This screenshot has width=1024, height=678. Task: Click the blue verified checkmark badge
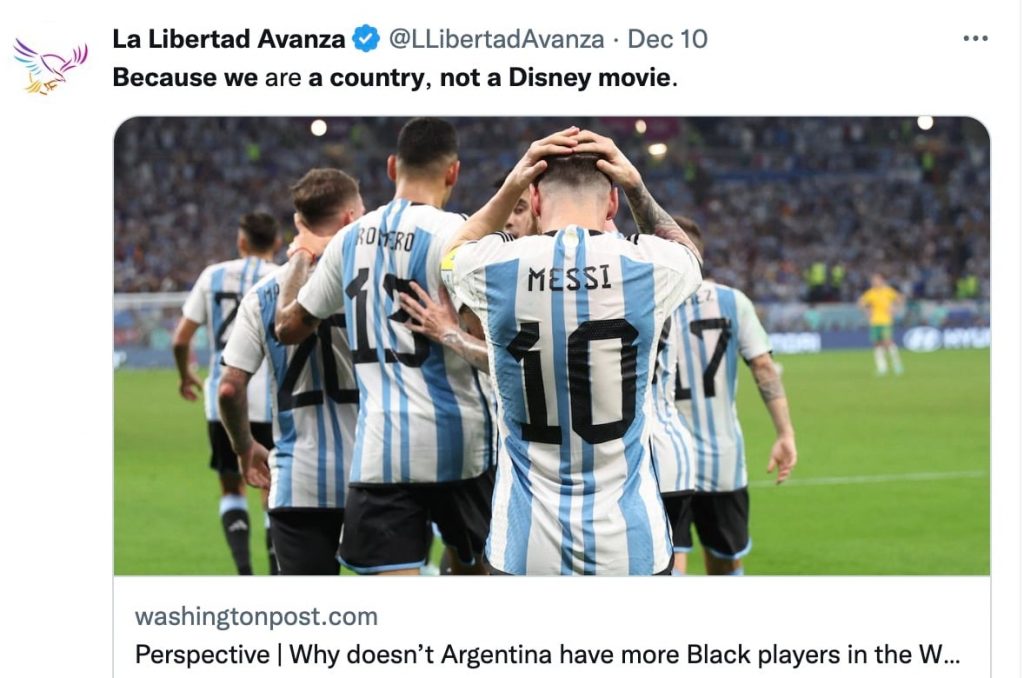click(366, 39)
